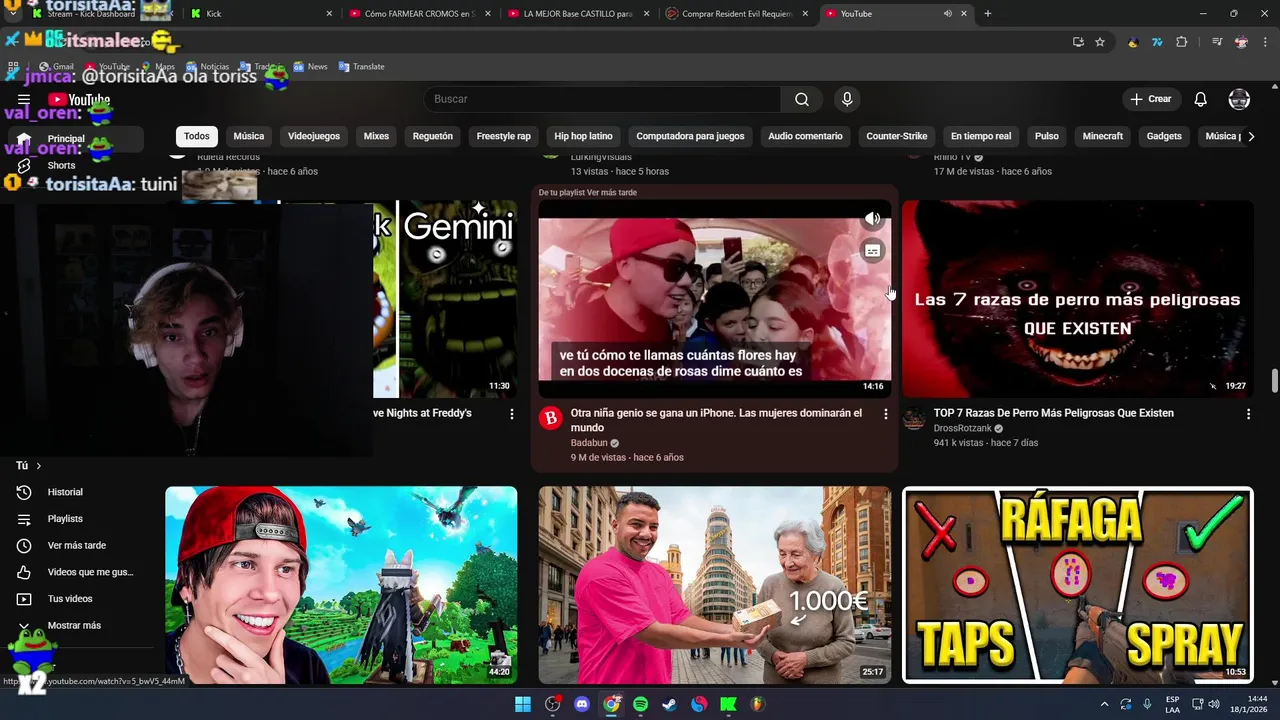The height and width of the screenshot is (720, 1280).
Task: Click the search magnifier button
Action: coord(802,99)
